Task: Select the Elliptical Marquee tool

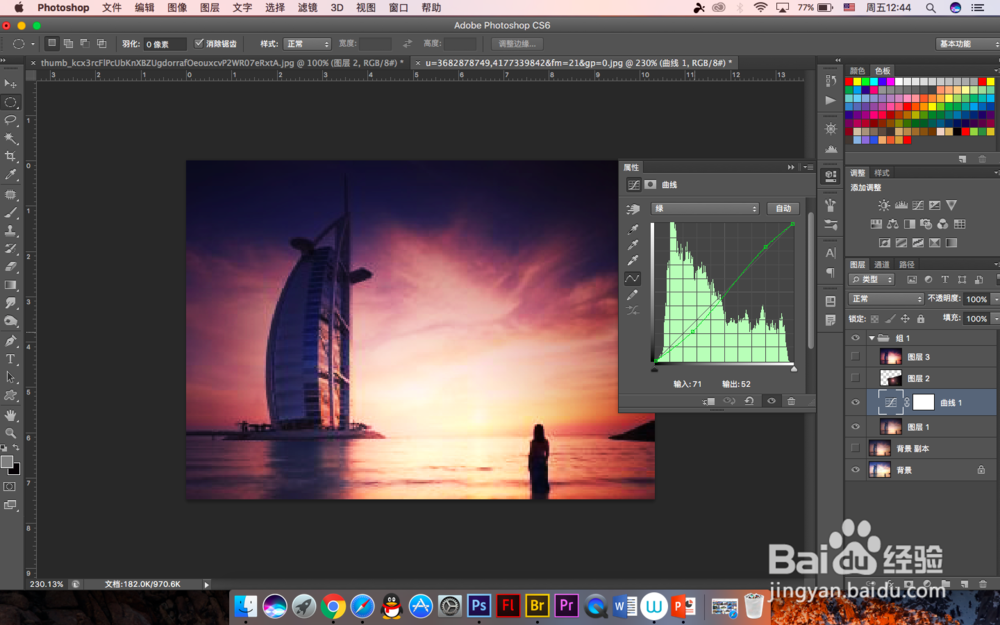Action: (x=11, y=102)
